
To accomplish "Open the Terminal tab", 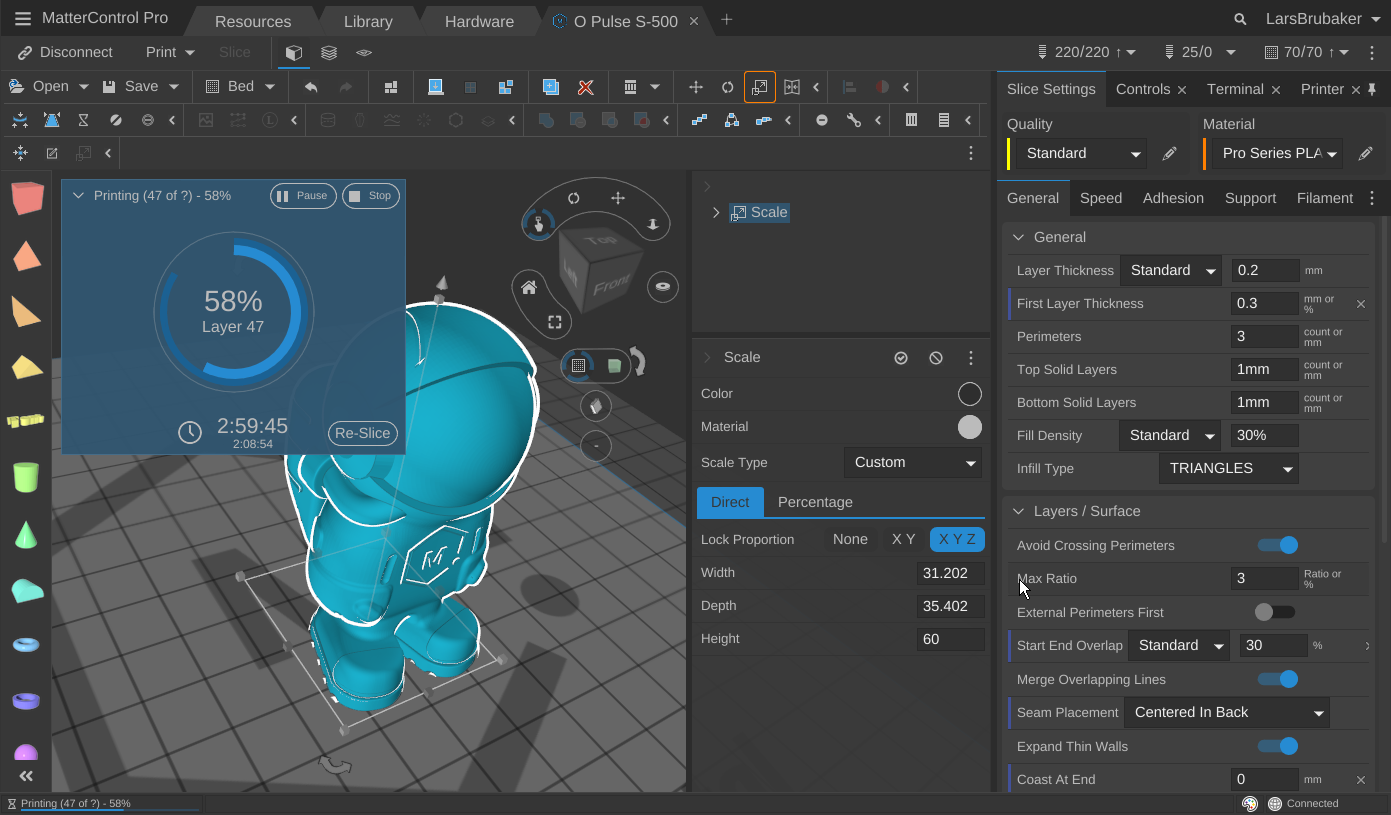I will (x=1235, y=89).
